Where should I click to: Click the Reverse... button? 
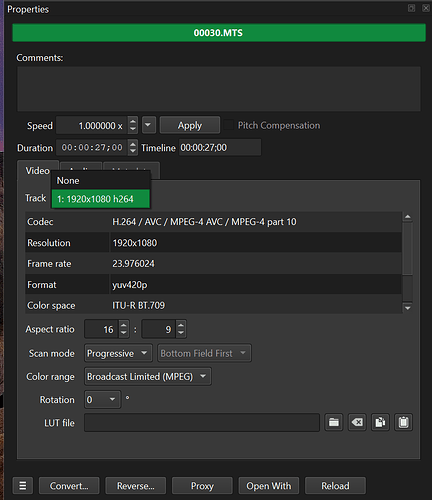pos(135,486)
